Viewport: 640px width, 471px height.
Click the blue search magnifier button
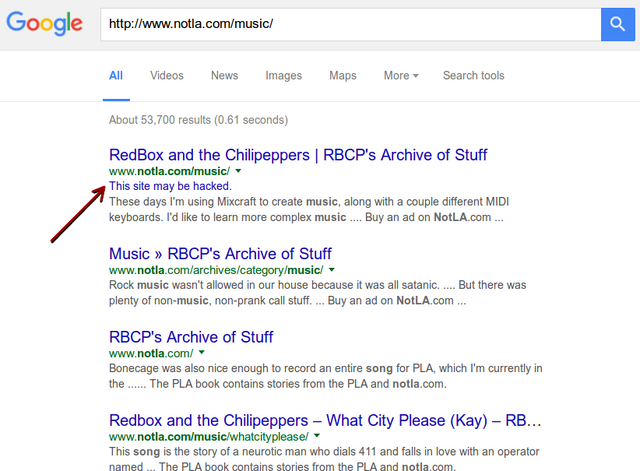(x=618, y=24)
